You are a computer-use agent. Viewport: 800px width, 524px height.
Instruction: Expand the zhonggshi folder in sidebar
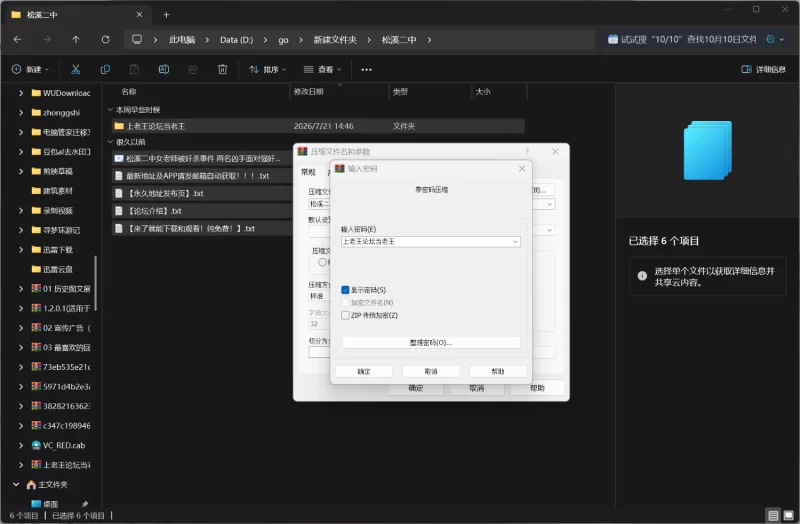click(x=21, y=113)
